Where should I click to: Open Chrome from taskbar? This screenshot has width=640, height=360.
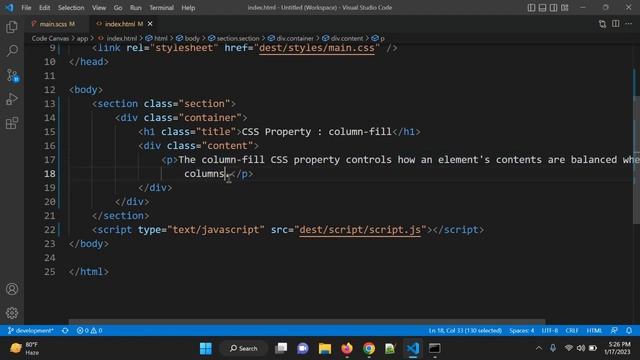[369, 348]
